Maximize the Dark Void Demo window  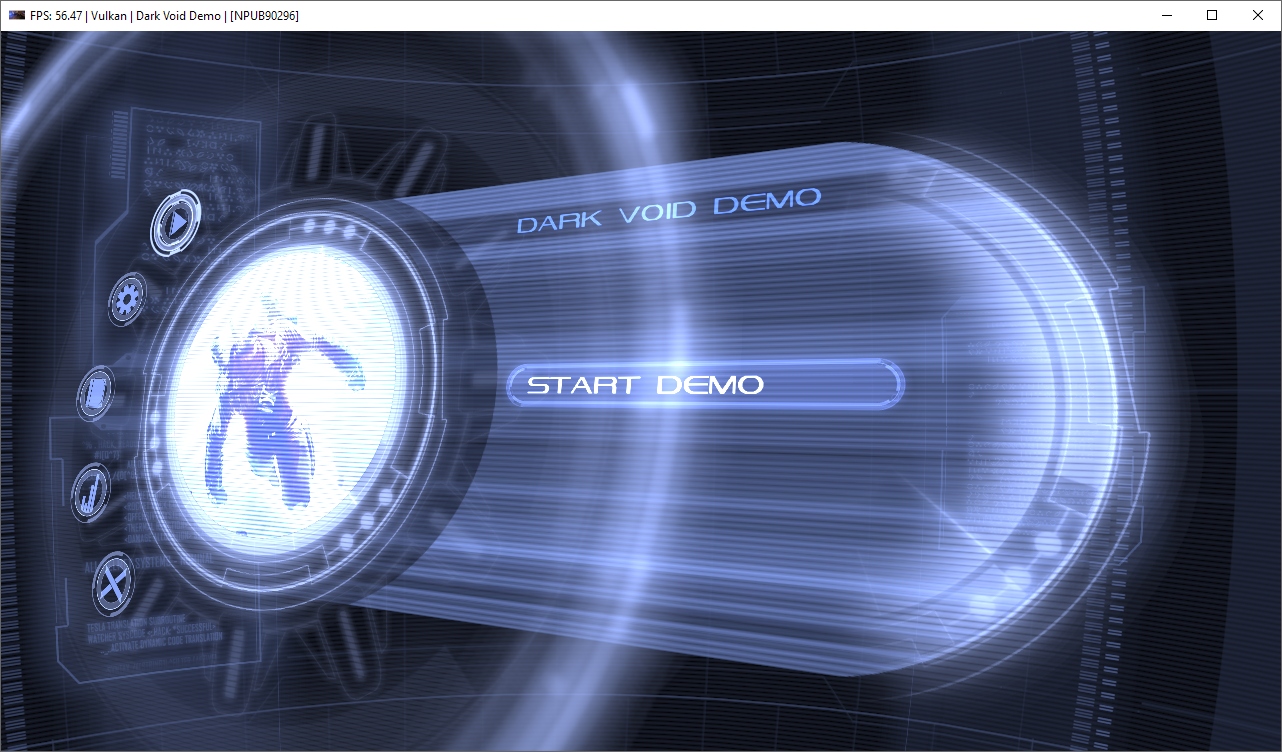1212,15
